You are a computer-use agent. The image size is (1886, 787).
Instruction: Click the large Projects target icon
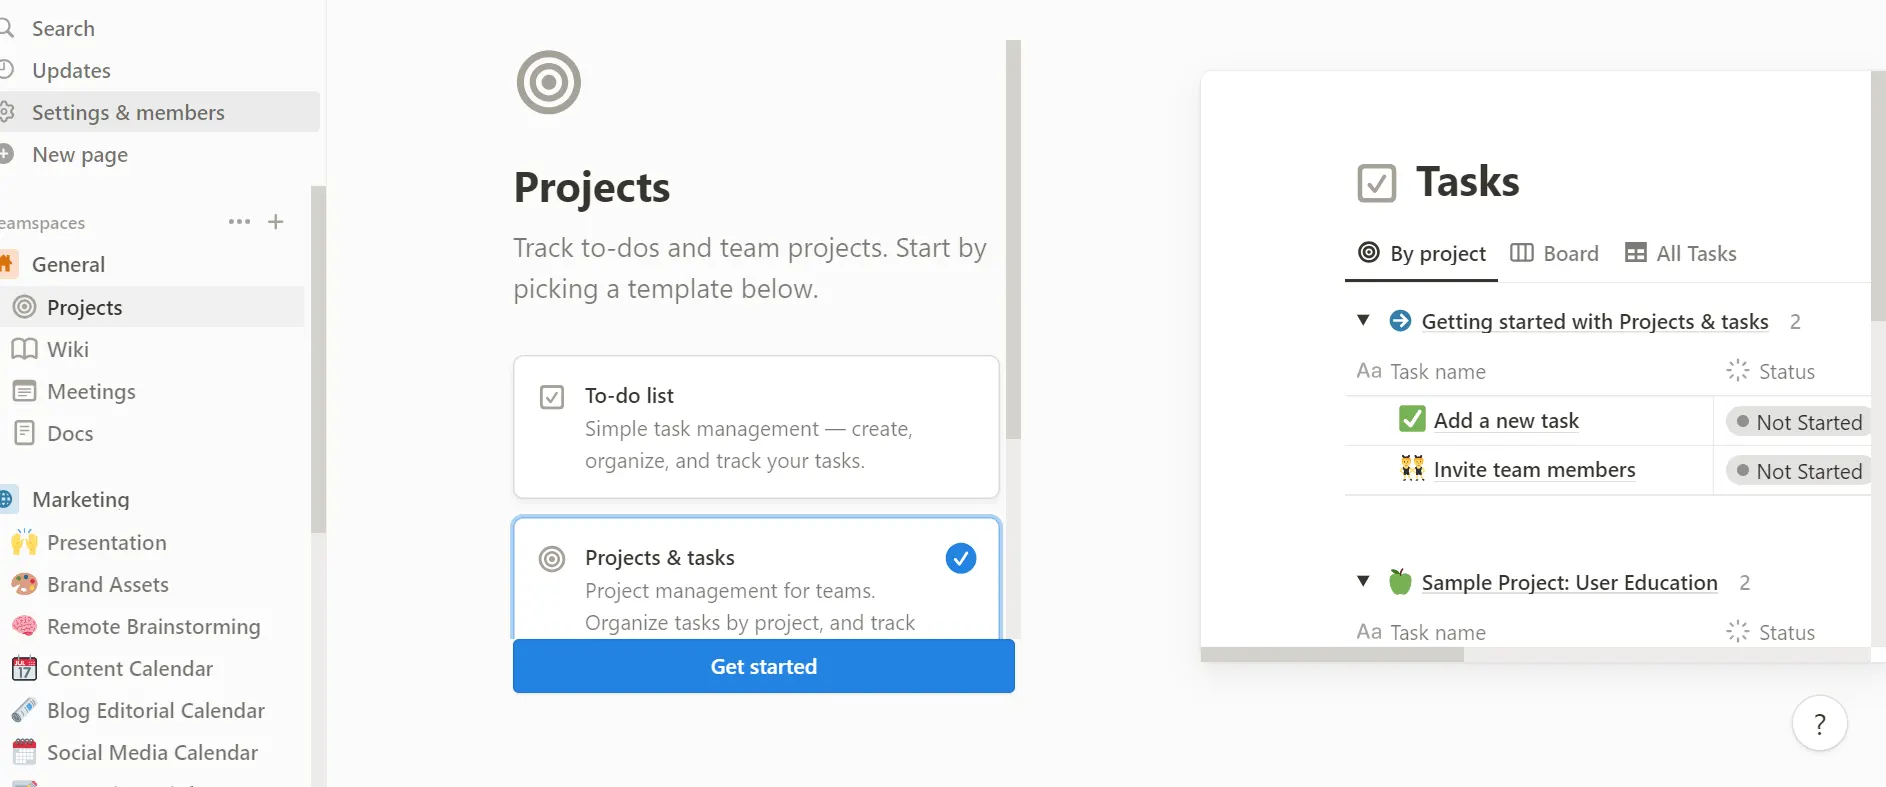[548, 82]
